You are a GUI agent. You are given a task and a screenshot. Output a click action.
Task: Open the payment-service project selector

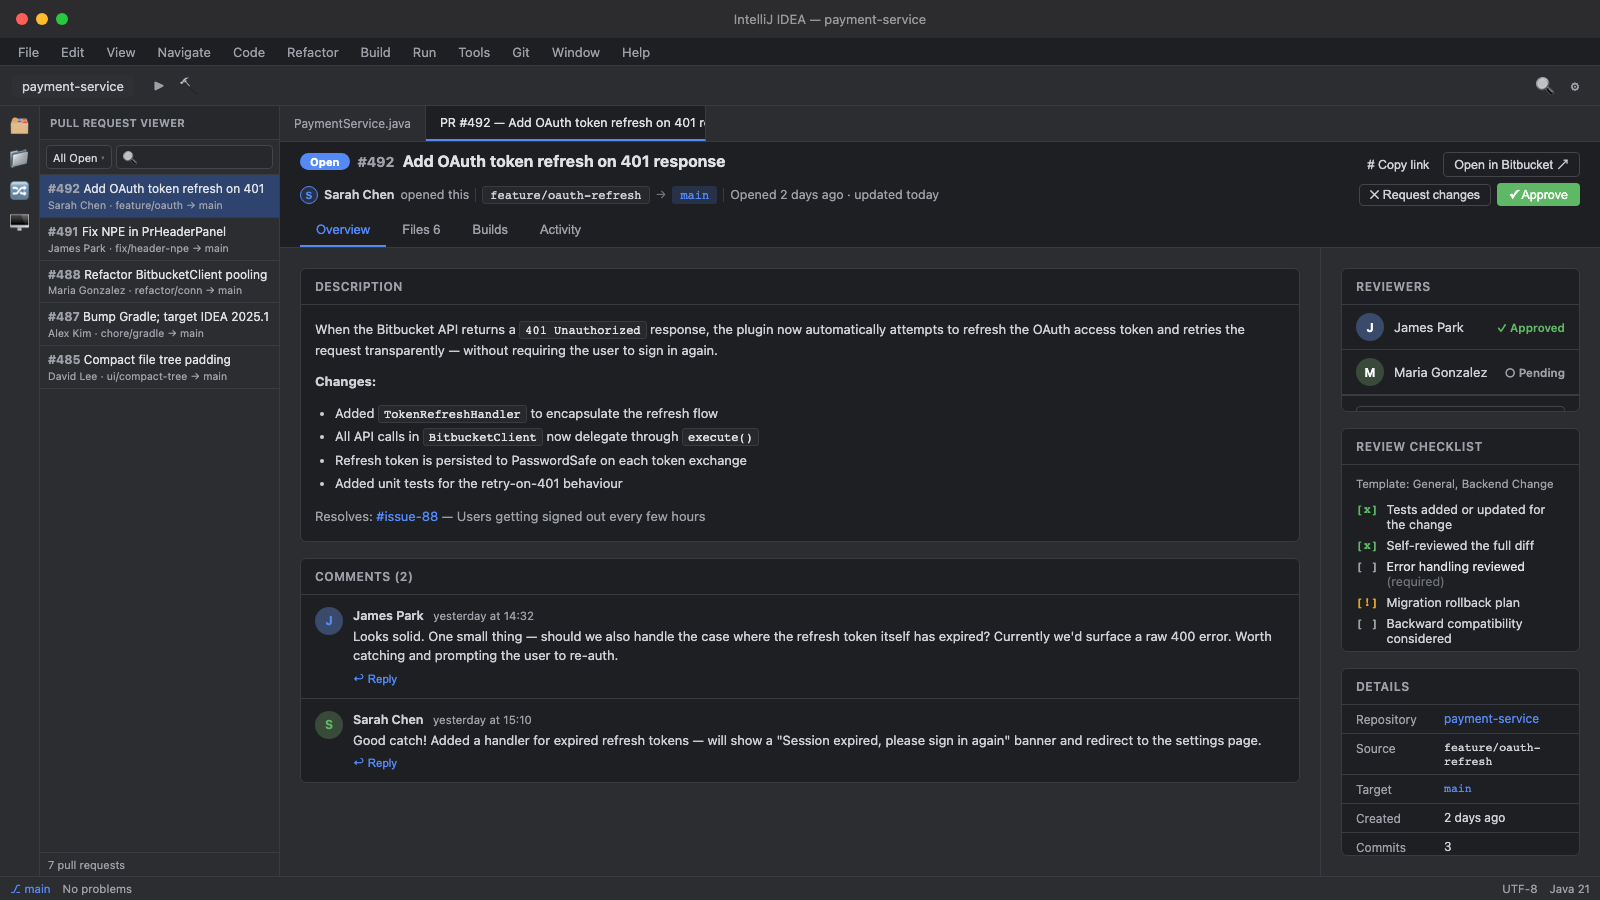click(73, 87)
